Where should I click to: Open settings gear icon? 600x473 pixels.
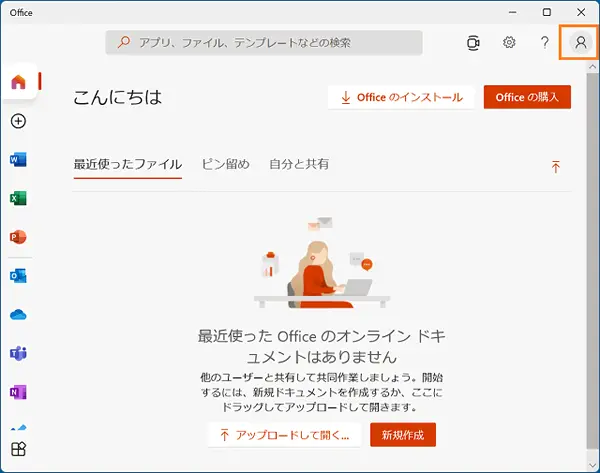[509, 42]
